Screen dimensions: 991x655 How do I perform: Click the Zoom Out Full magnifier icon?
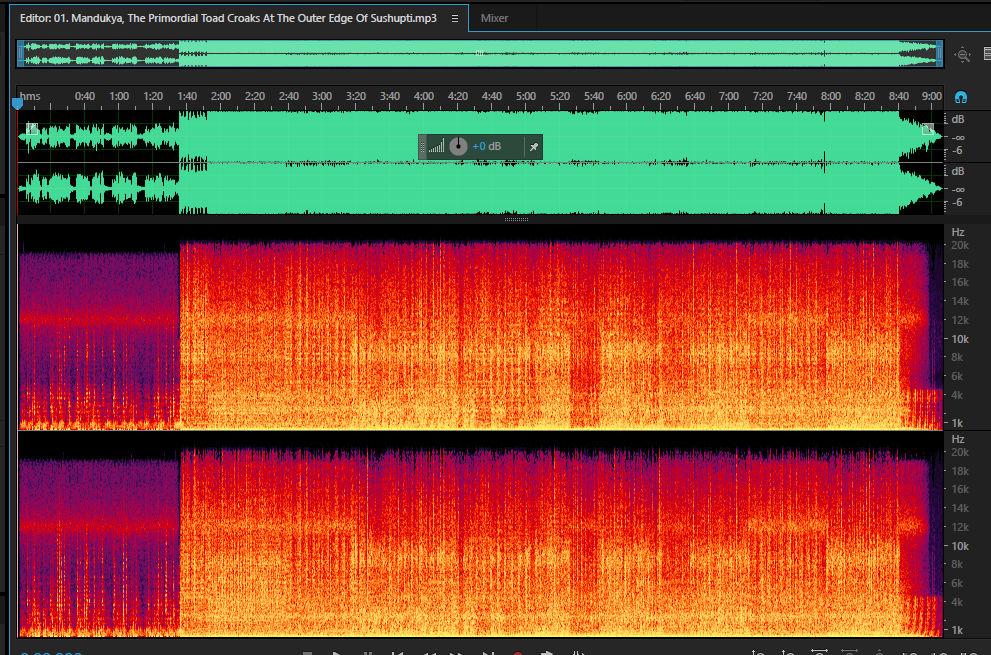tap(962, 55)
